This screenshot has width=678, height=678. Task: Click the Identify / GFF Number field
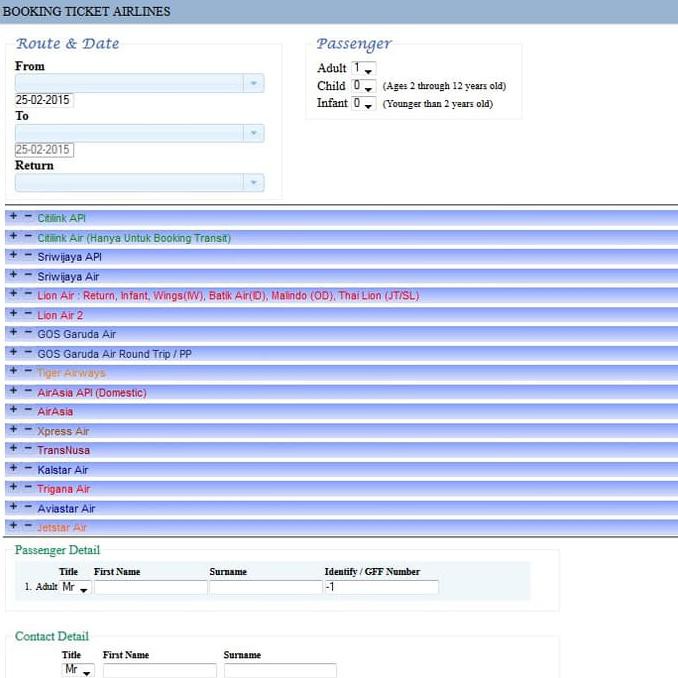(x=381, y=588)
